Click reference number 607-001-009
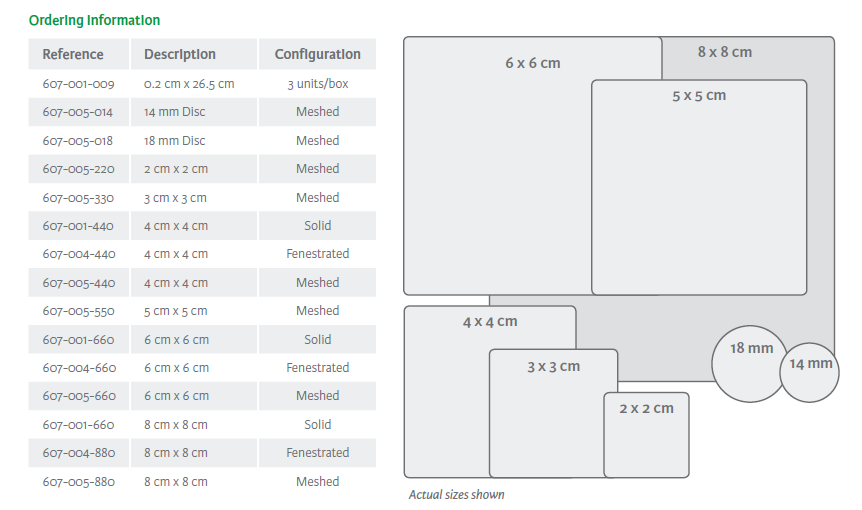 point(78,84)
